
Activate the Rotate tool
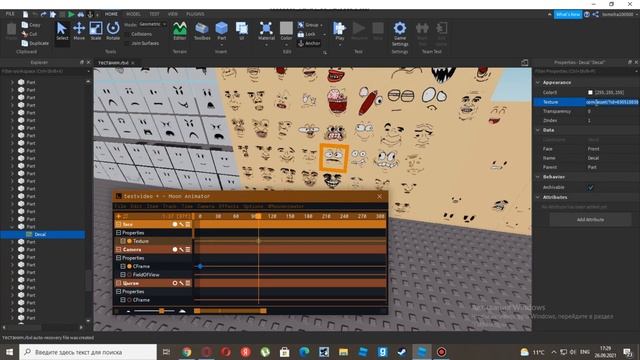click(x=113, y=31)
